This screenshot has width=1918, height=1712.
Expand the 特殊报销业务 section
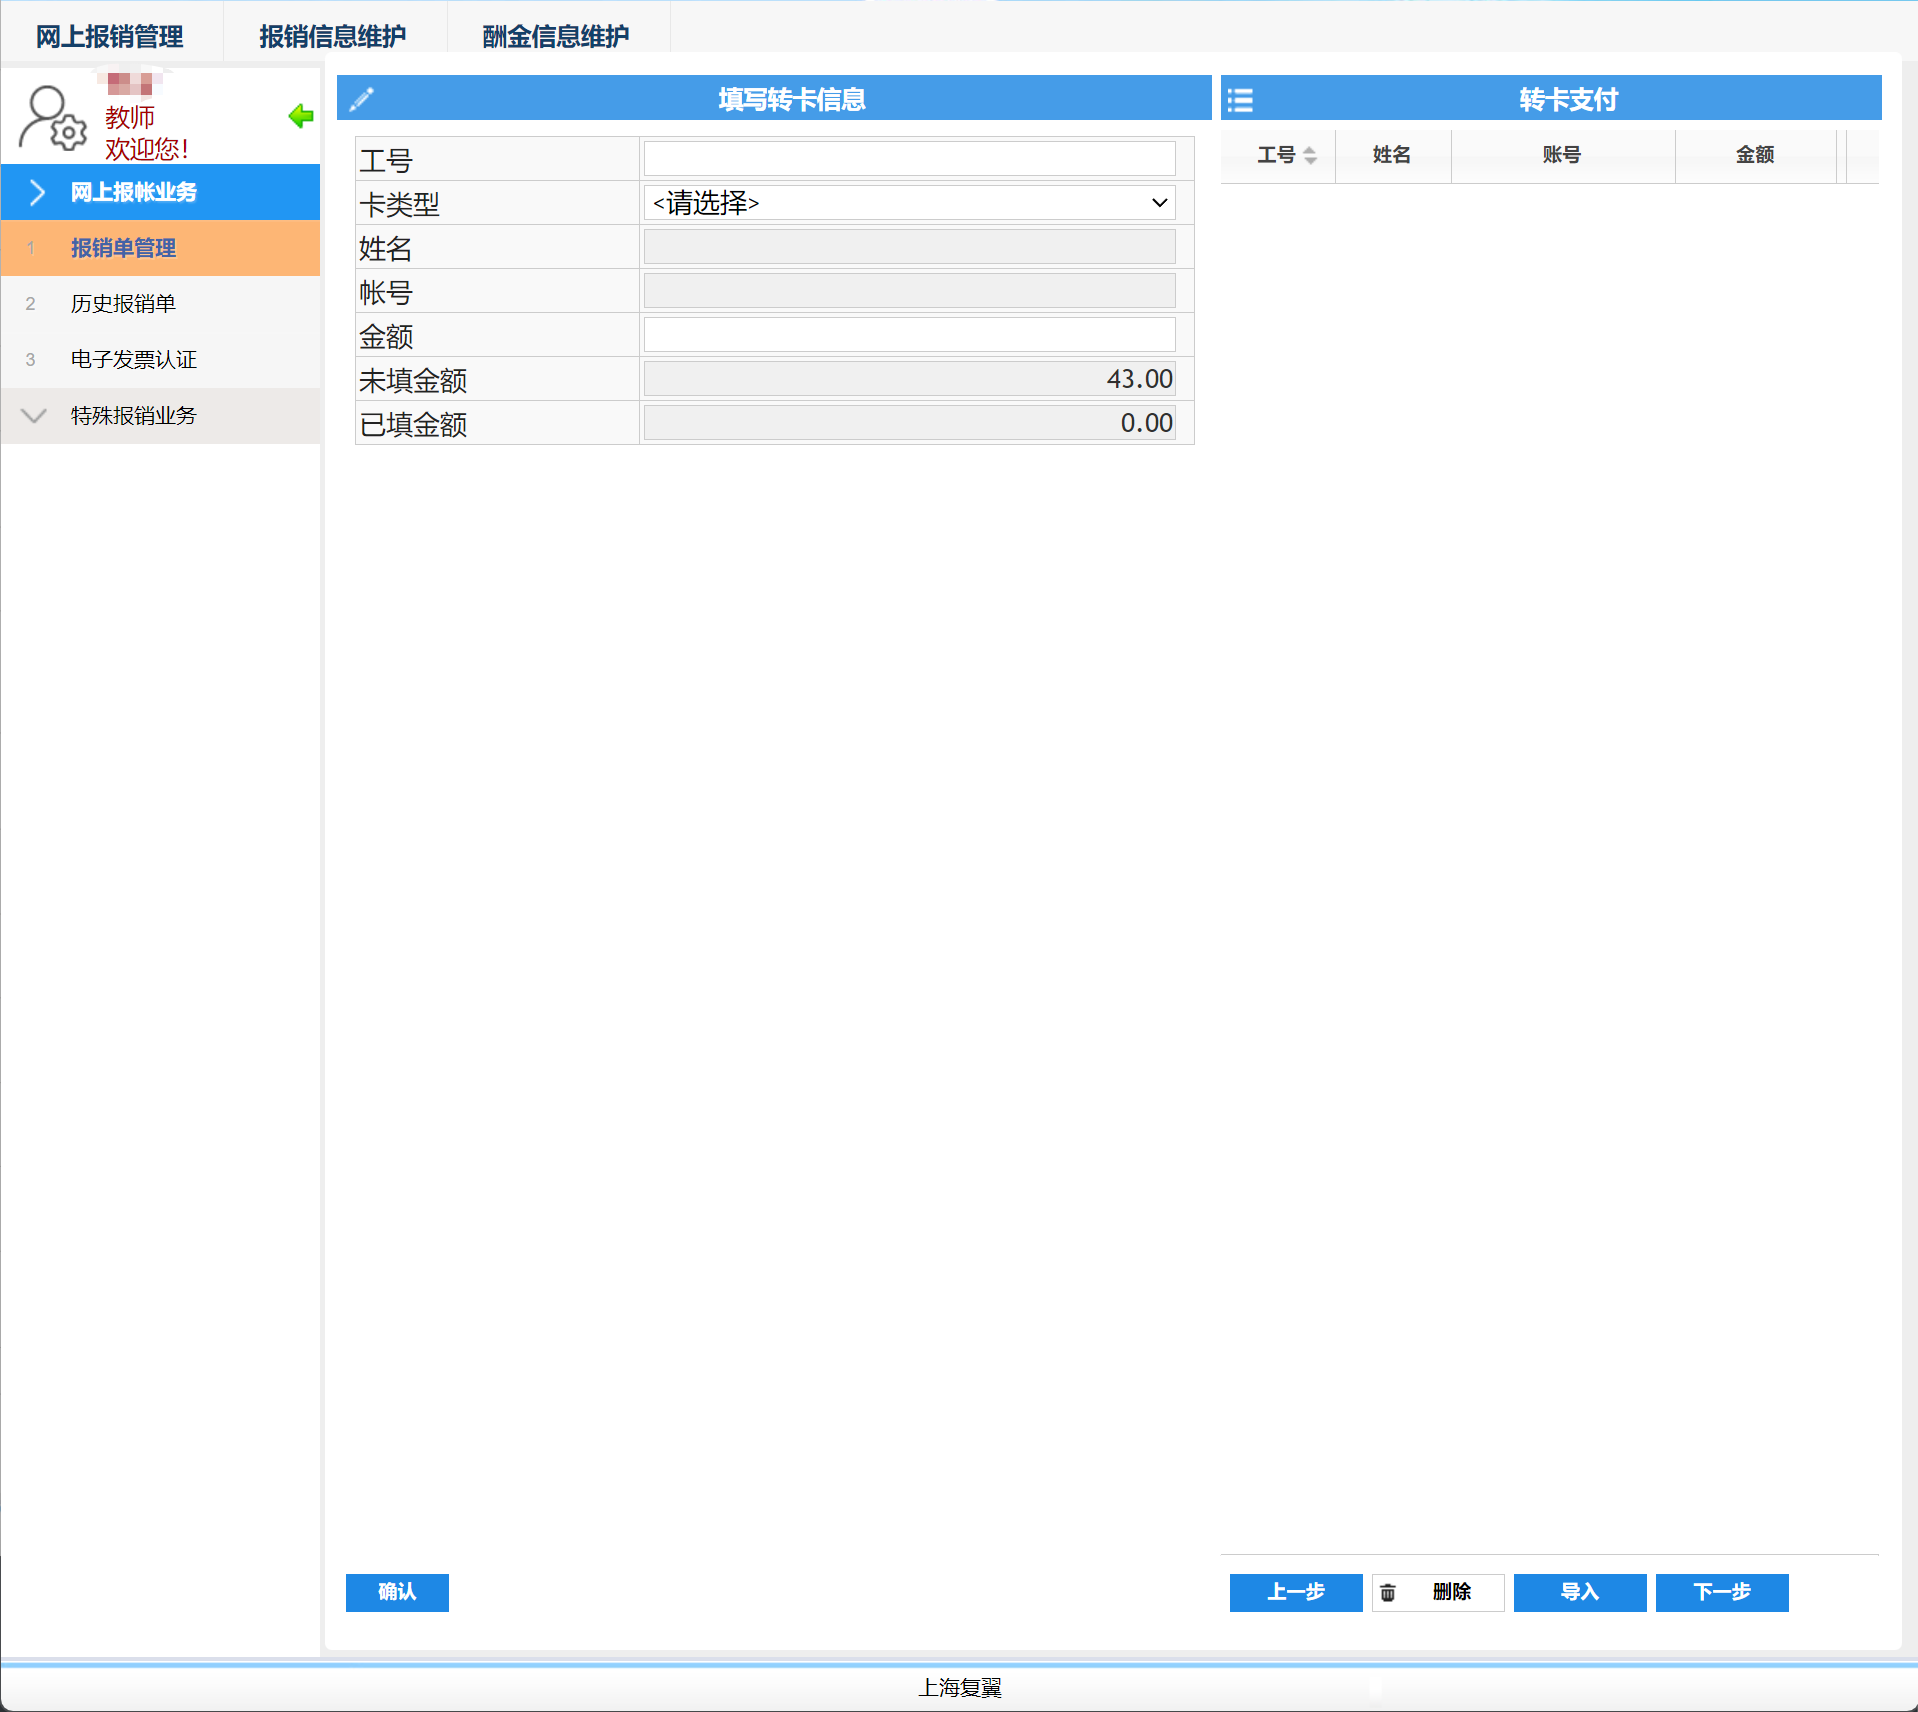(36, 415)
